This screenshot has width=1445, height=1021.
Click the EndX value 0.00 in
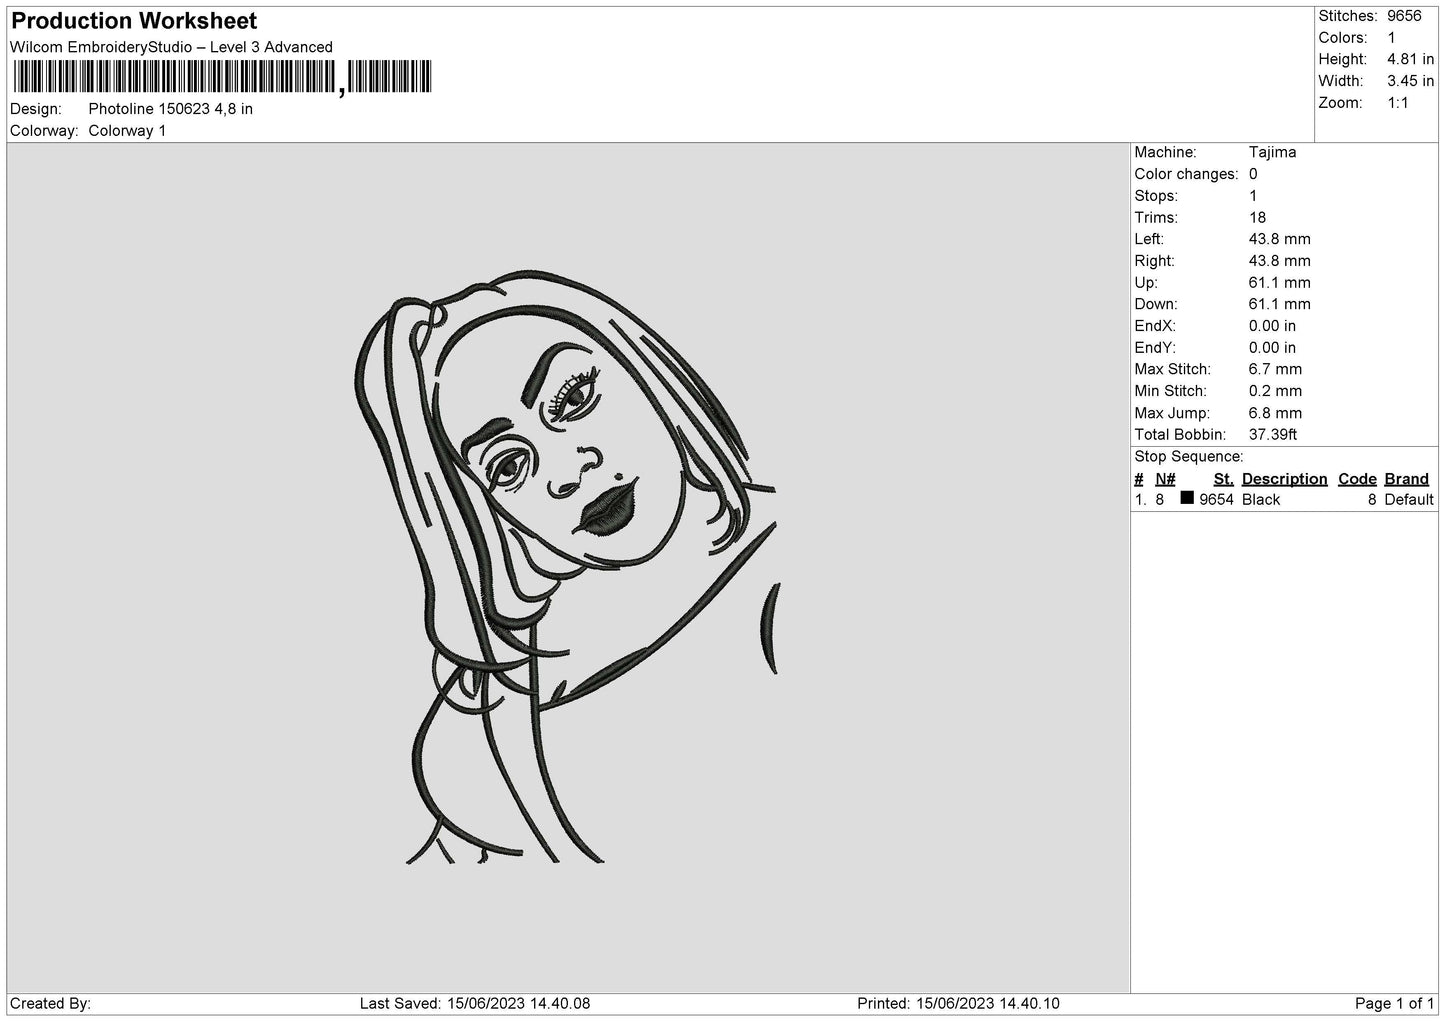[1272, 326]
